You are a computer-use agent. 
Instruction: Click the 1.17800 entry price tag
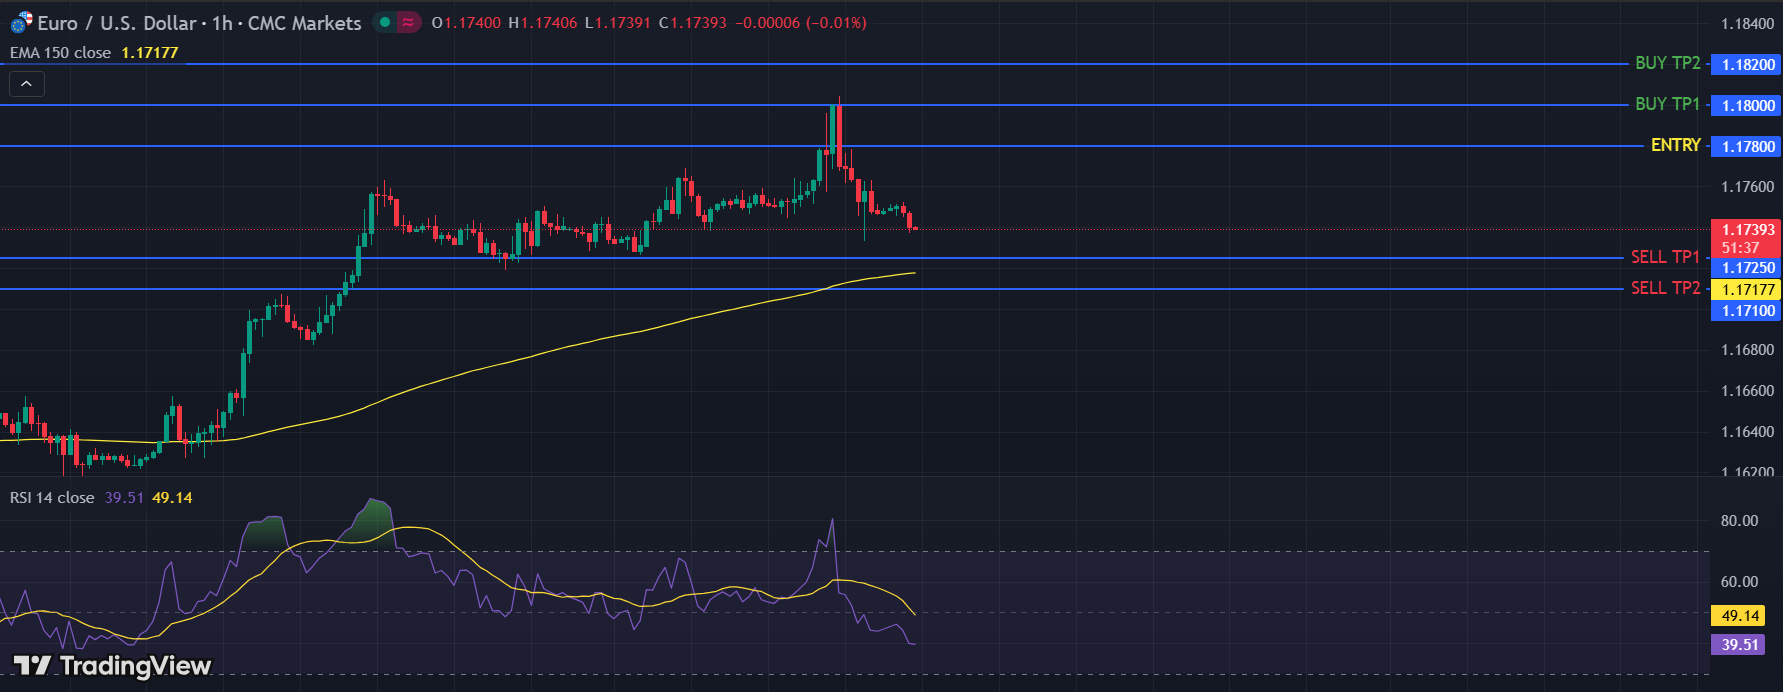[x=1747, y=147]
